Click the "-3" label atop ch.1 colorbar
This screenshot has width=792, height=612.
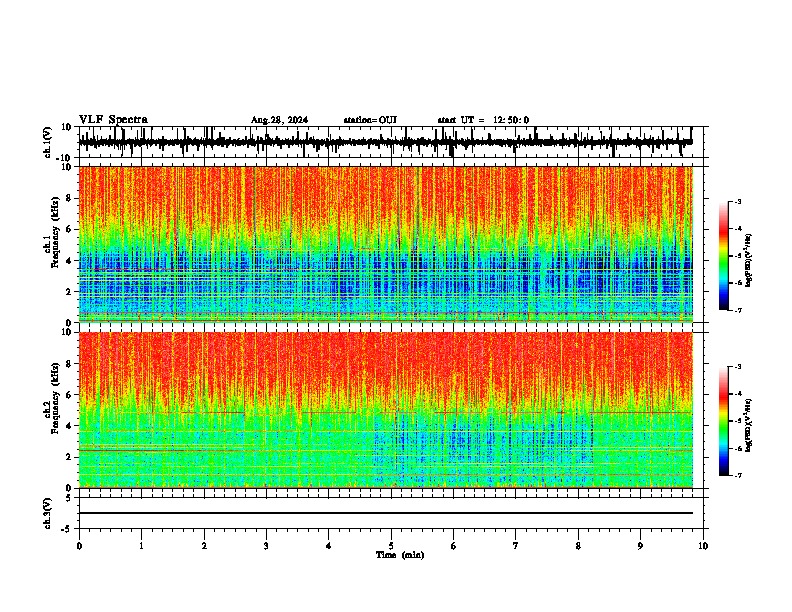[x=737, y=202]
